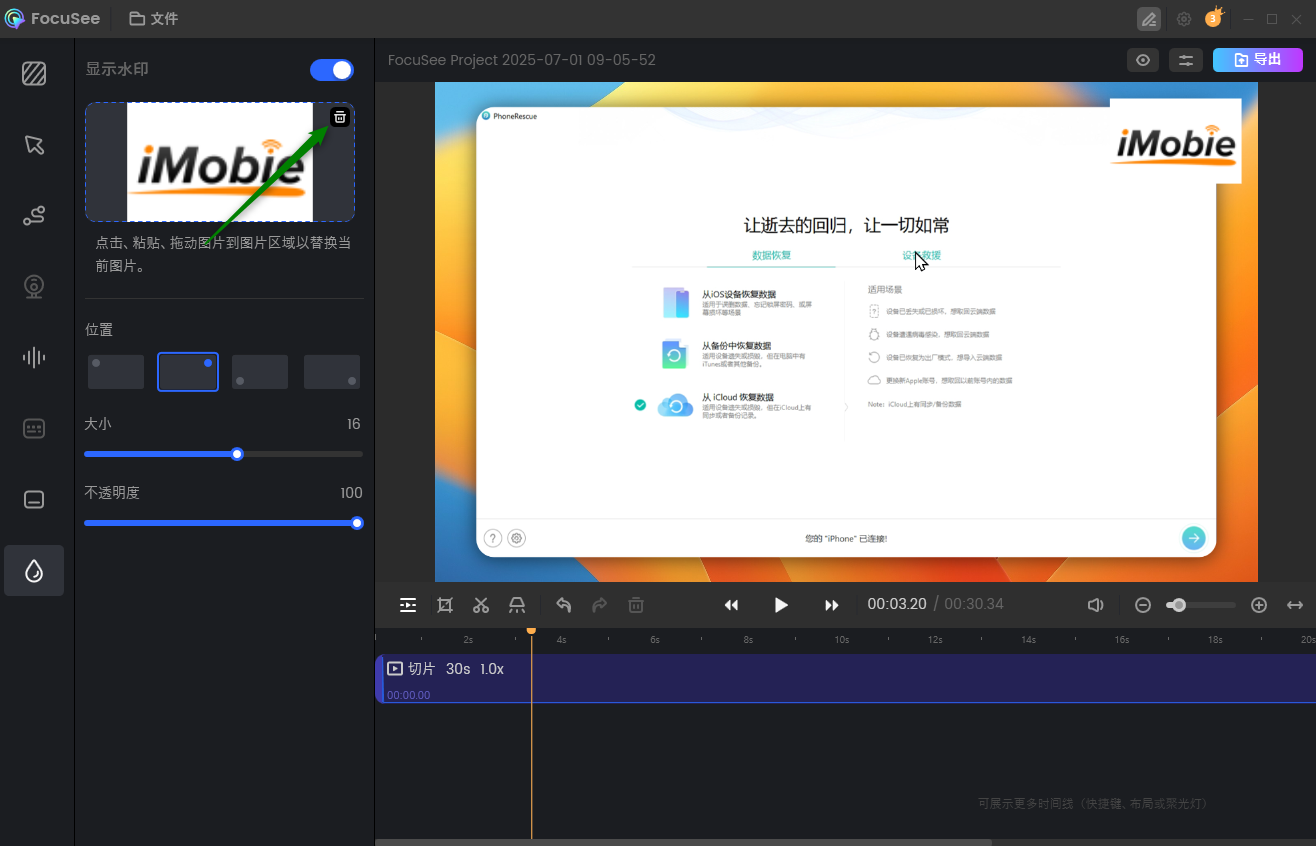The width and height of the screenshot is (1316, 846).
Task: Click the iMobie watermark in preview
Action: (x=1175, y=141)
